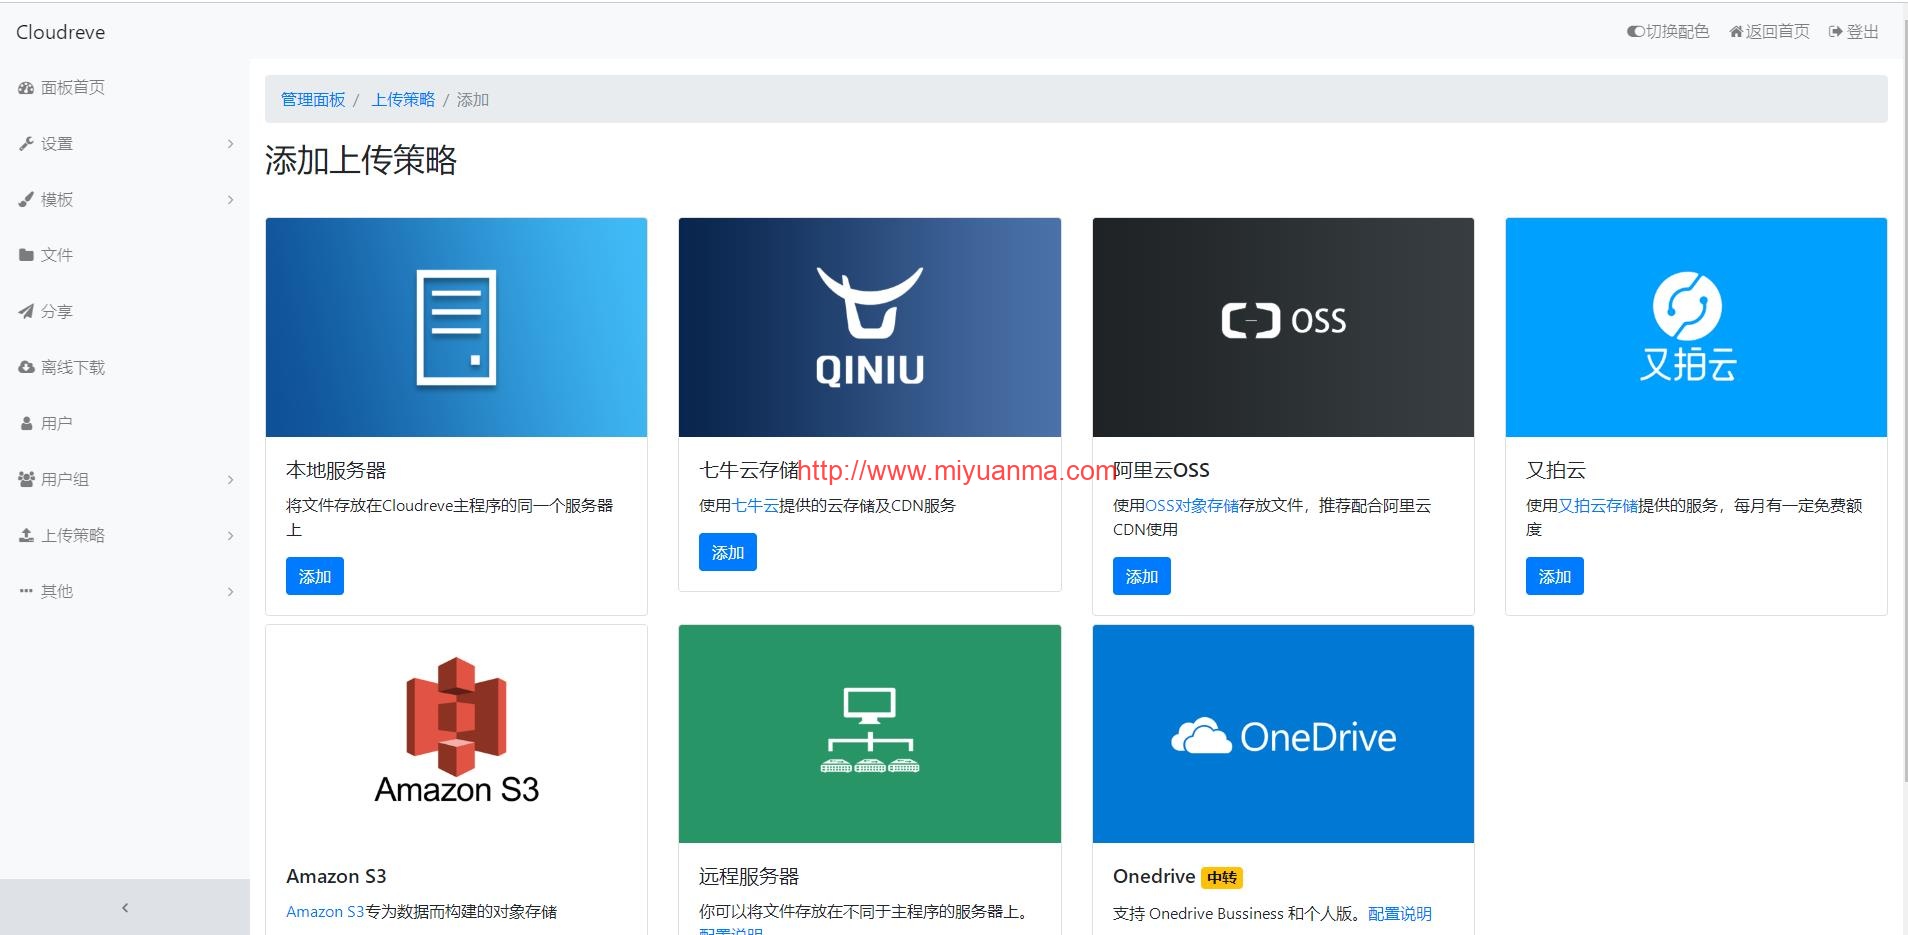Click the green remote server card image
Viewport: 1908px width, 935px height.
coord(870,734)
